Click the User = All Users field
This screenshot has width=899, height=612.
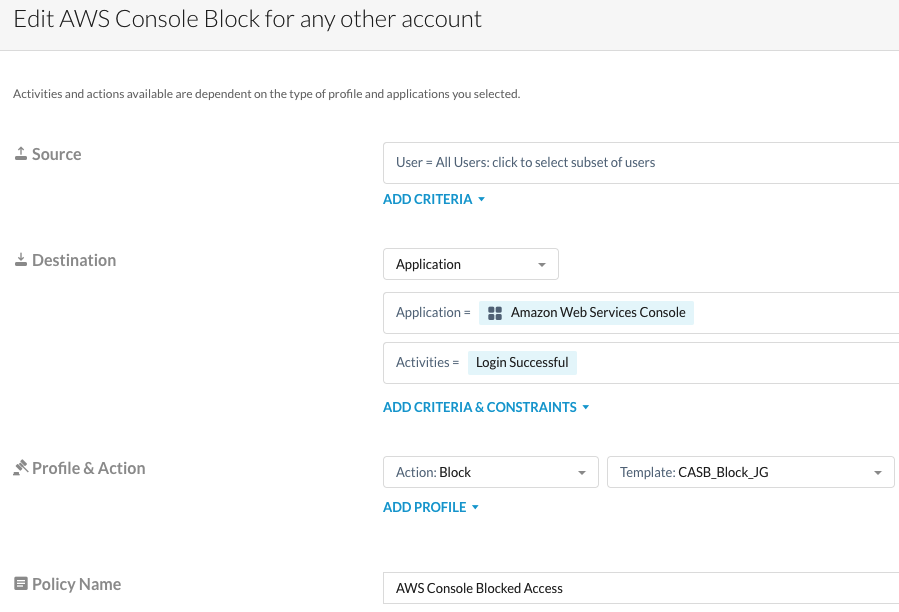(x=641, y=163)
